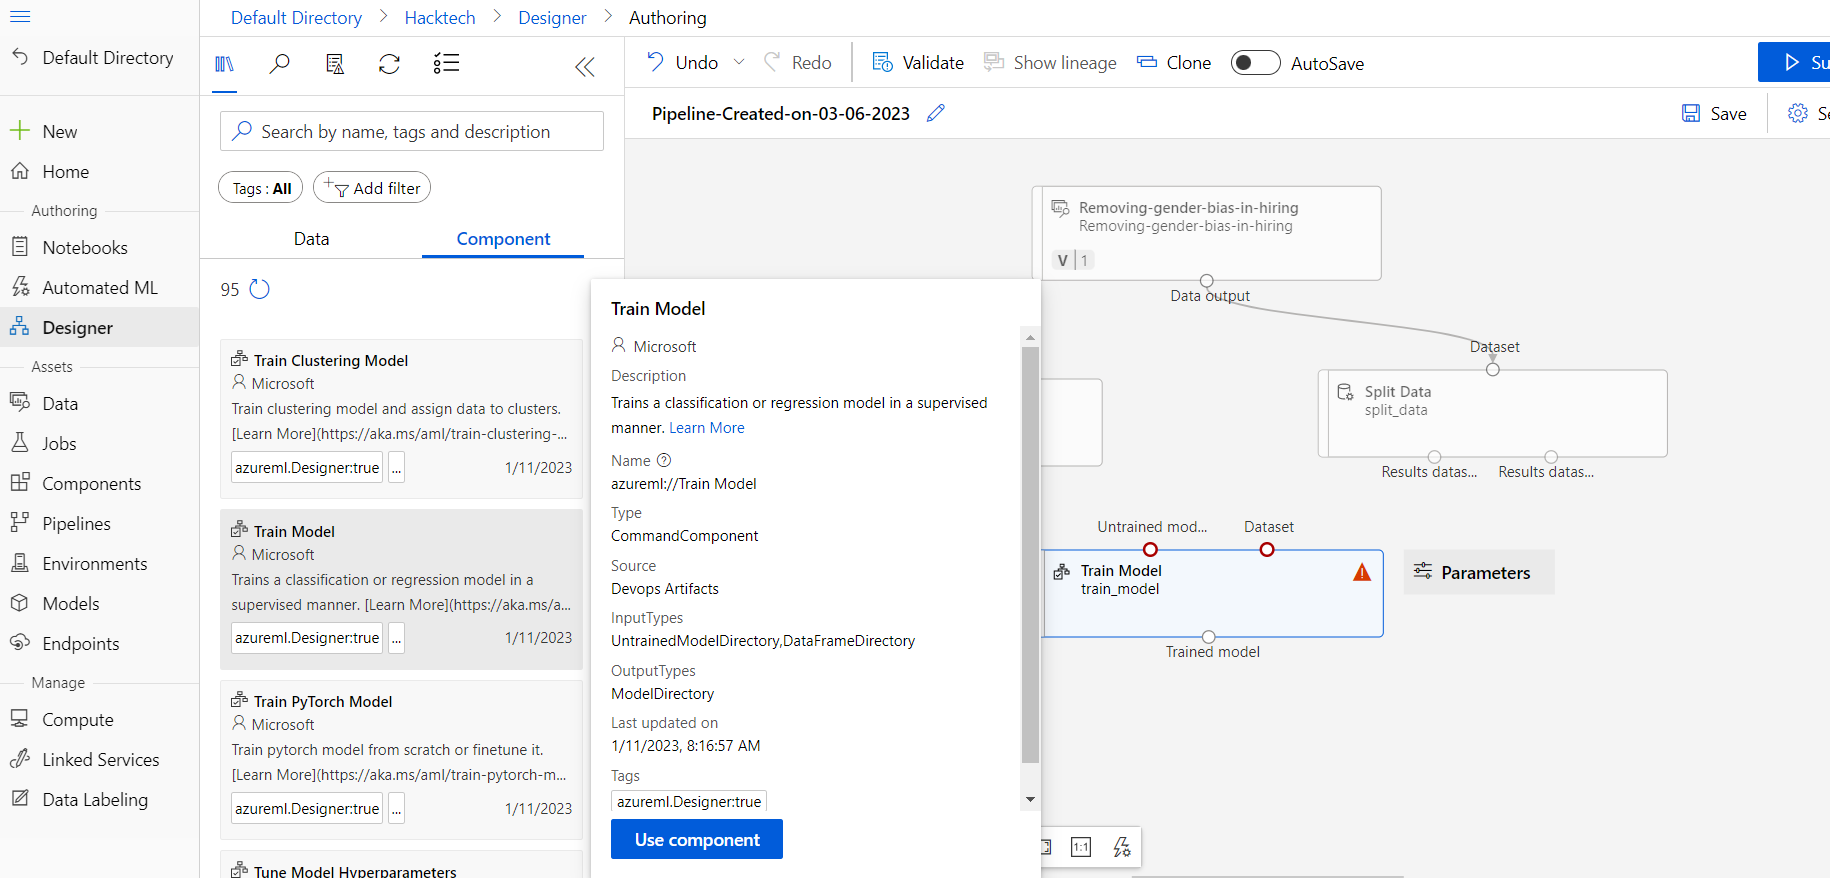Focus the search by name field
This screenshot has width=1830, height=878.
coord(412,131)
